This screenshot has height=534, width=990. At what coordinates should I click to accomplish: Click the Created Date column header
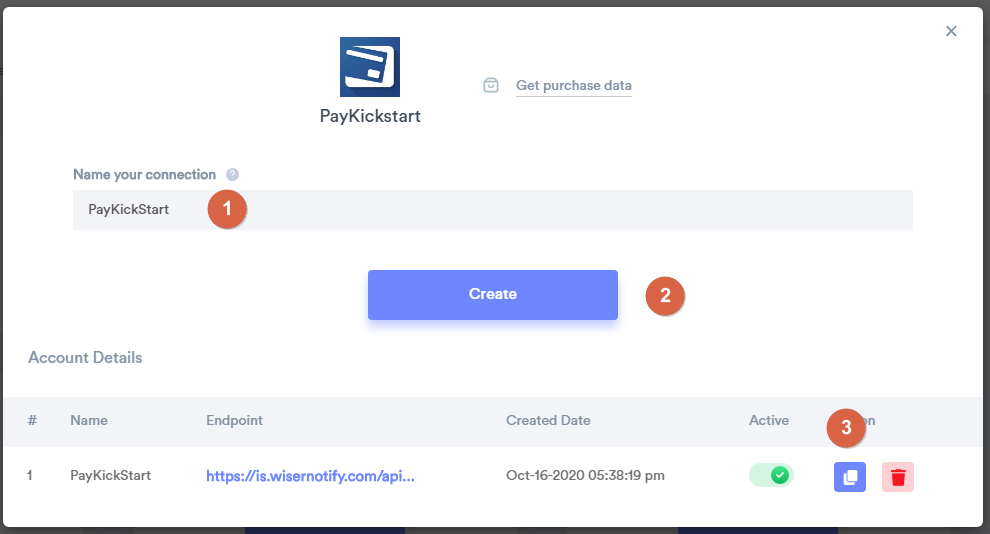click(x=548, y=420)
